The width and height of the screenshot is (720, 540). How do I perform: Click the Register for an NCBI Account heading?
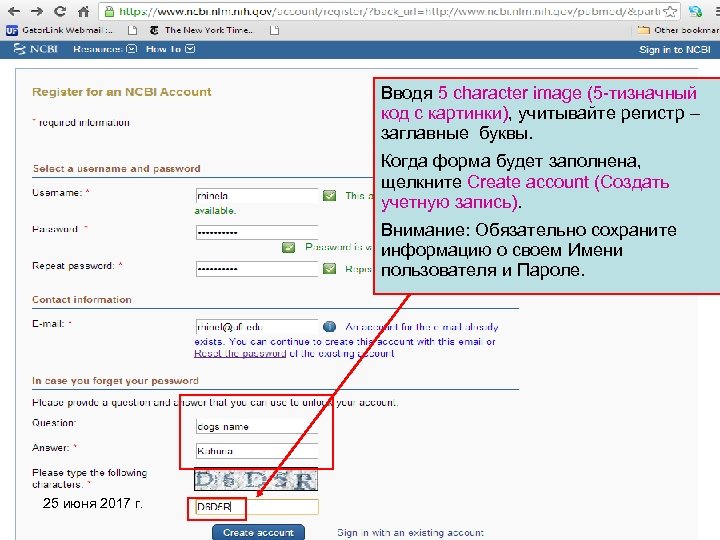(x=122, y=92)
